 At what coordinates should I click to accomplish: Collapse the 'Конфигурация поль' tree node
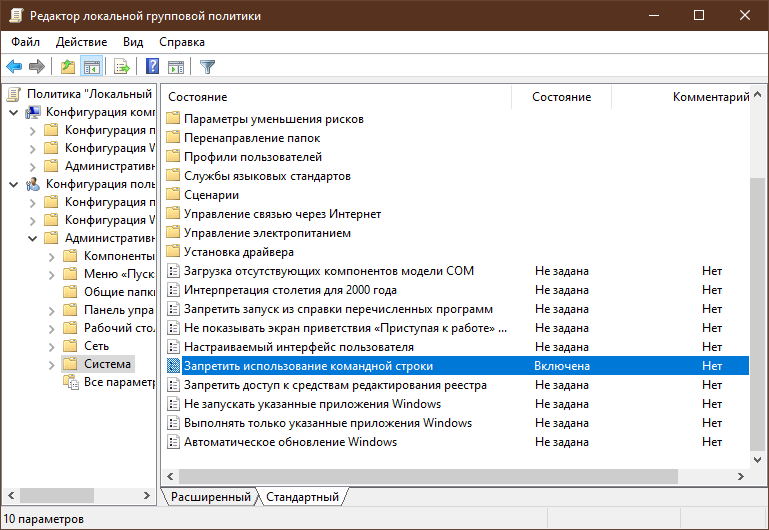[x=14, y=184]
